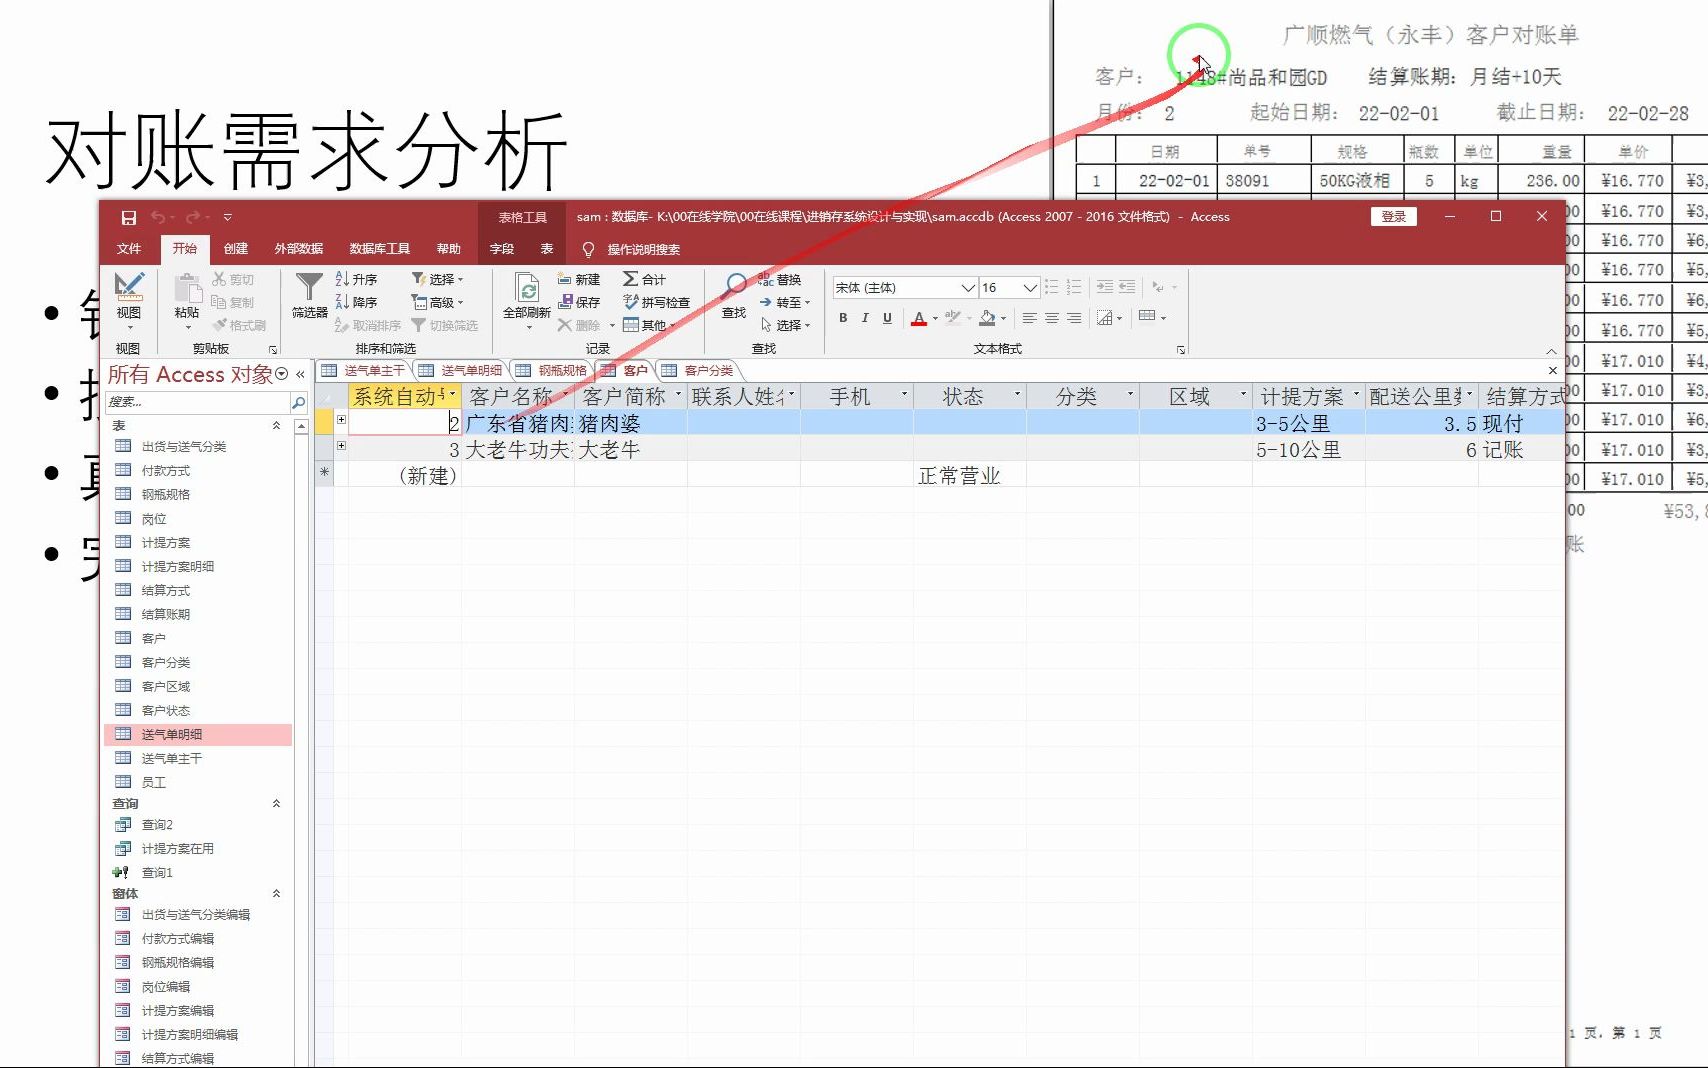Click the navigation pane search box
The image size is (1708, 1068).
click(x=197, y=402)
